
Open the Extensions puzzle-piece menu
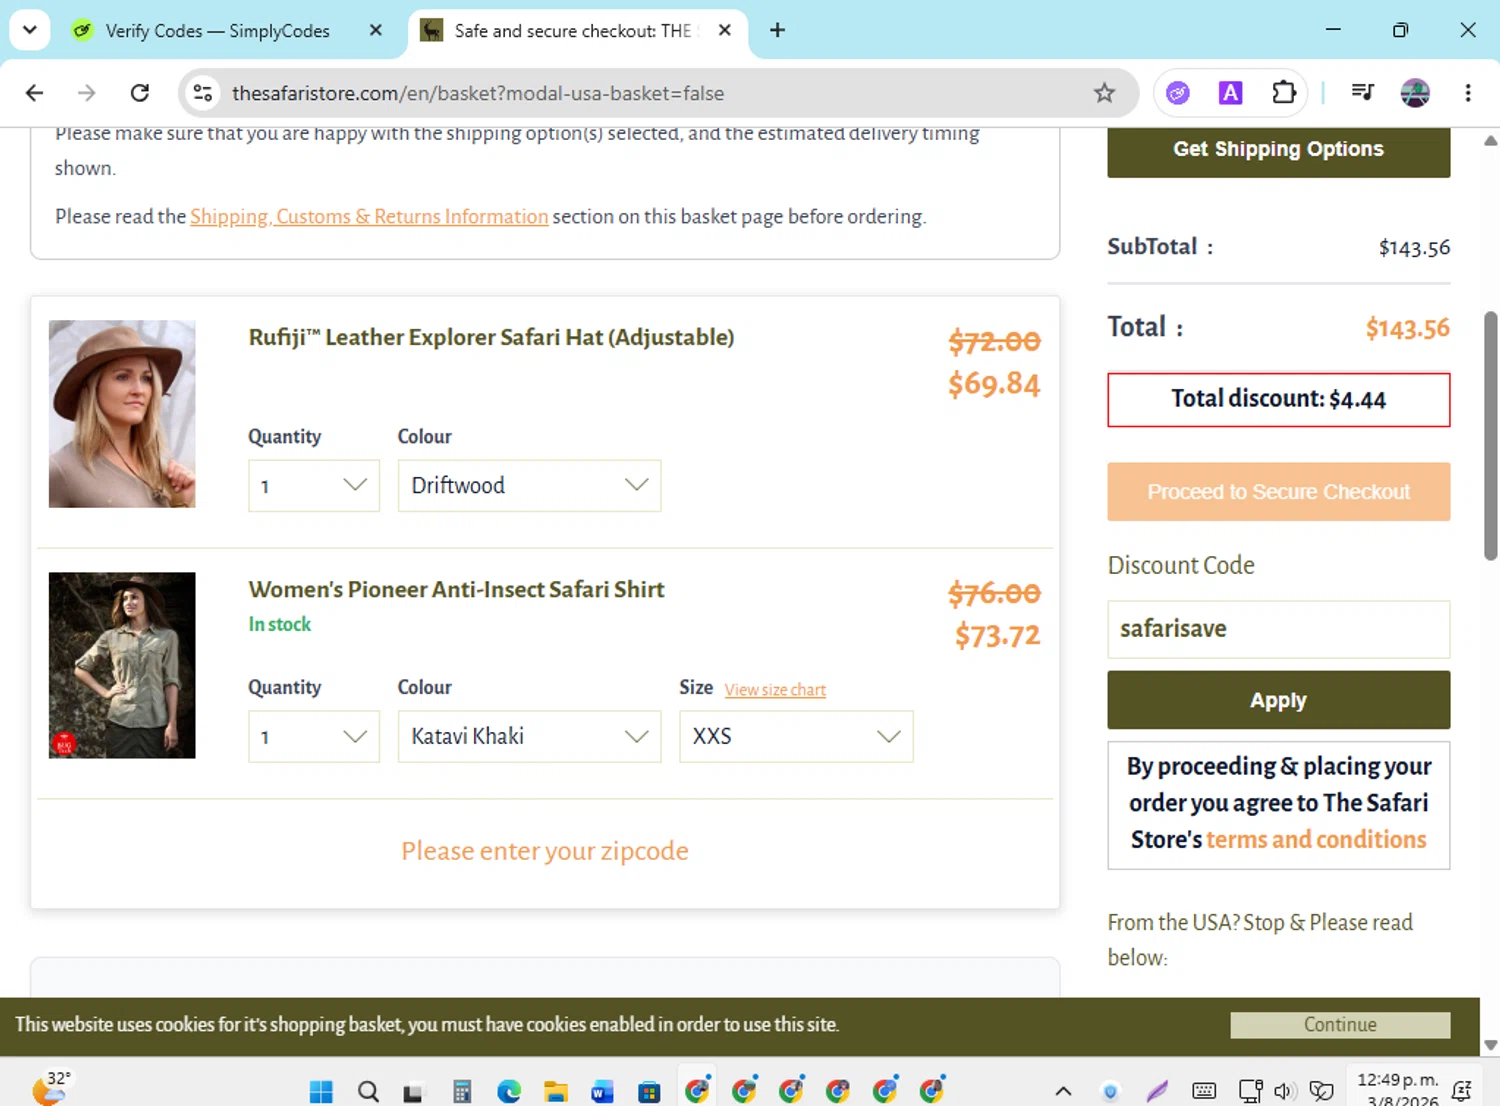tap(1284, 93)
